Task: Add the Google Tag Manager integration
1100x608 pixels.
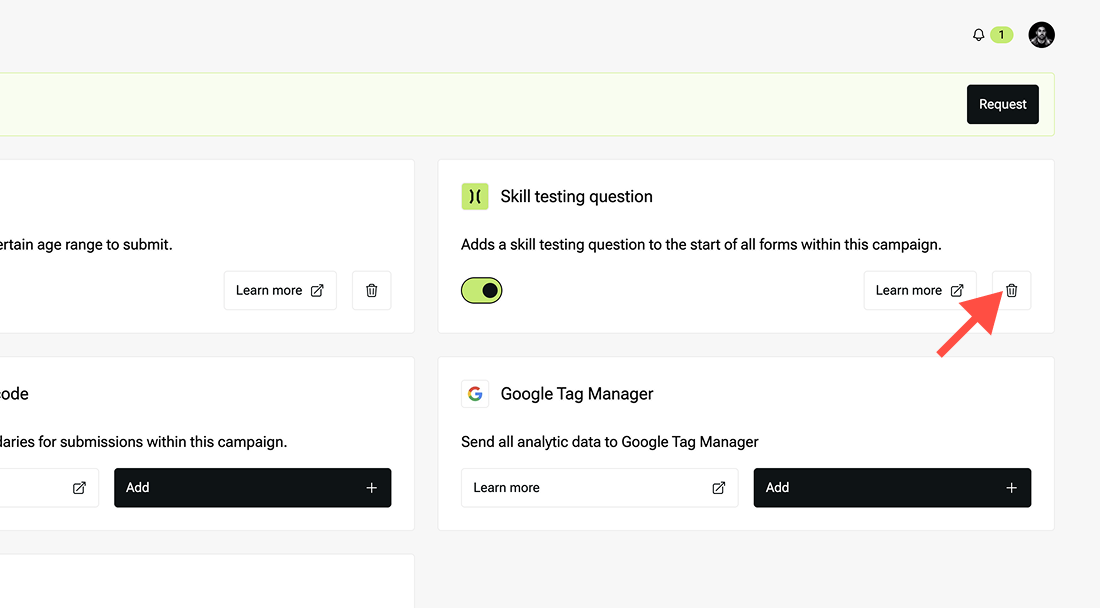Action: coord(891,488)
